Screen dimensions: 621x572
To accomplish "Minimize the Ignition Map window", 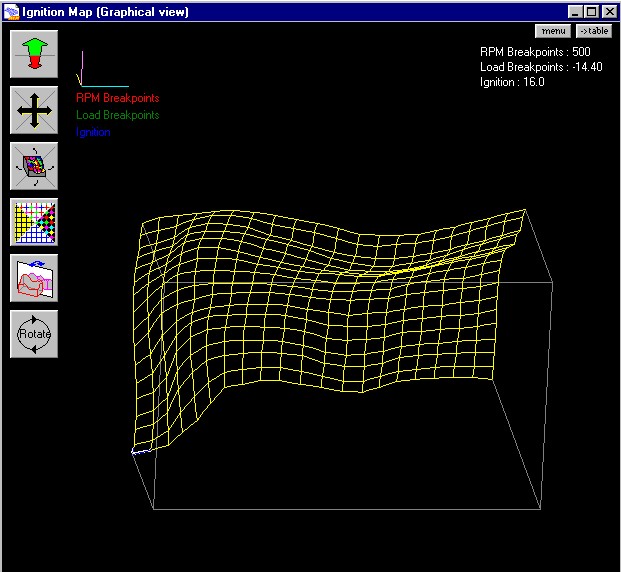I will point(575,12).
